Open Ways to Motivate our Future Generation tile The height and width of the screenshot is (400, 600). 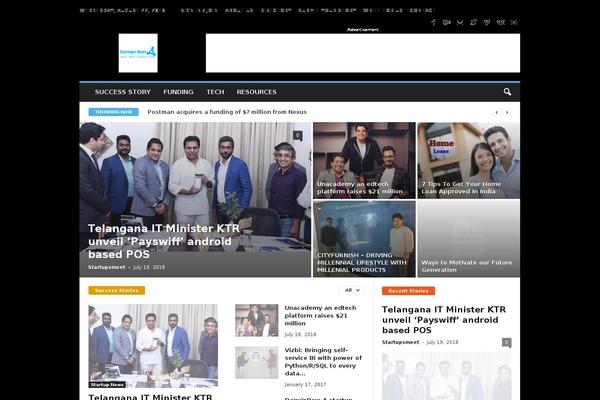(x=468, y=238)
